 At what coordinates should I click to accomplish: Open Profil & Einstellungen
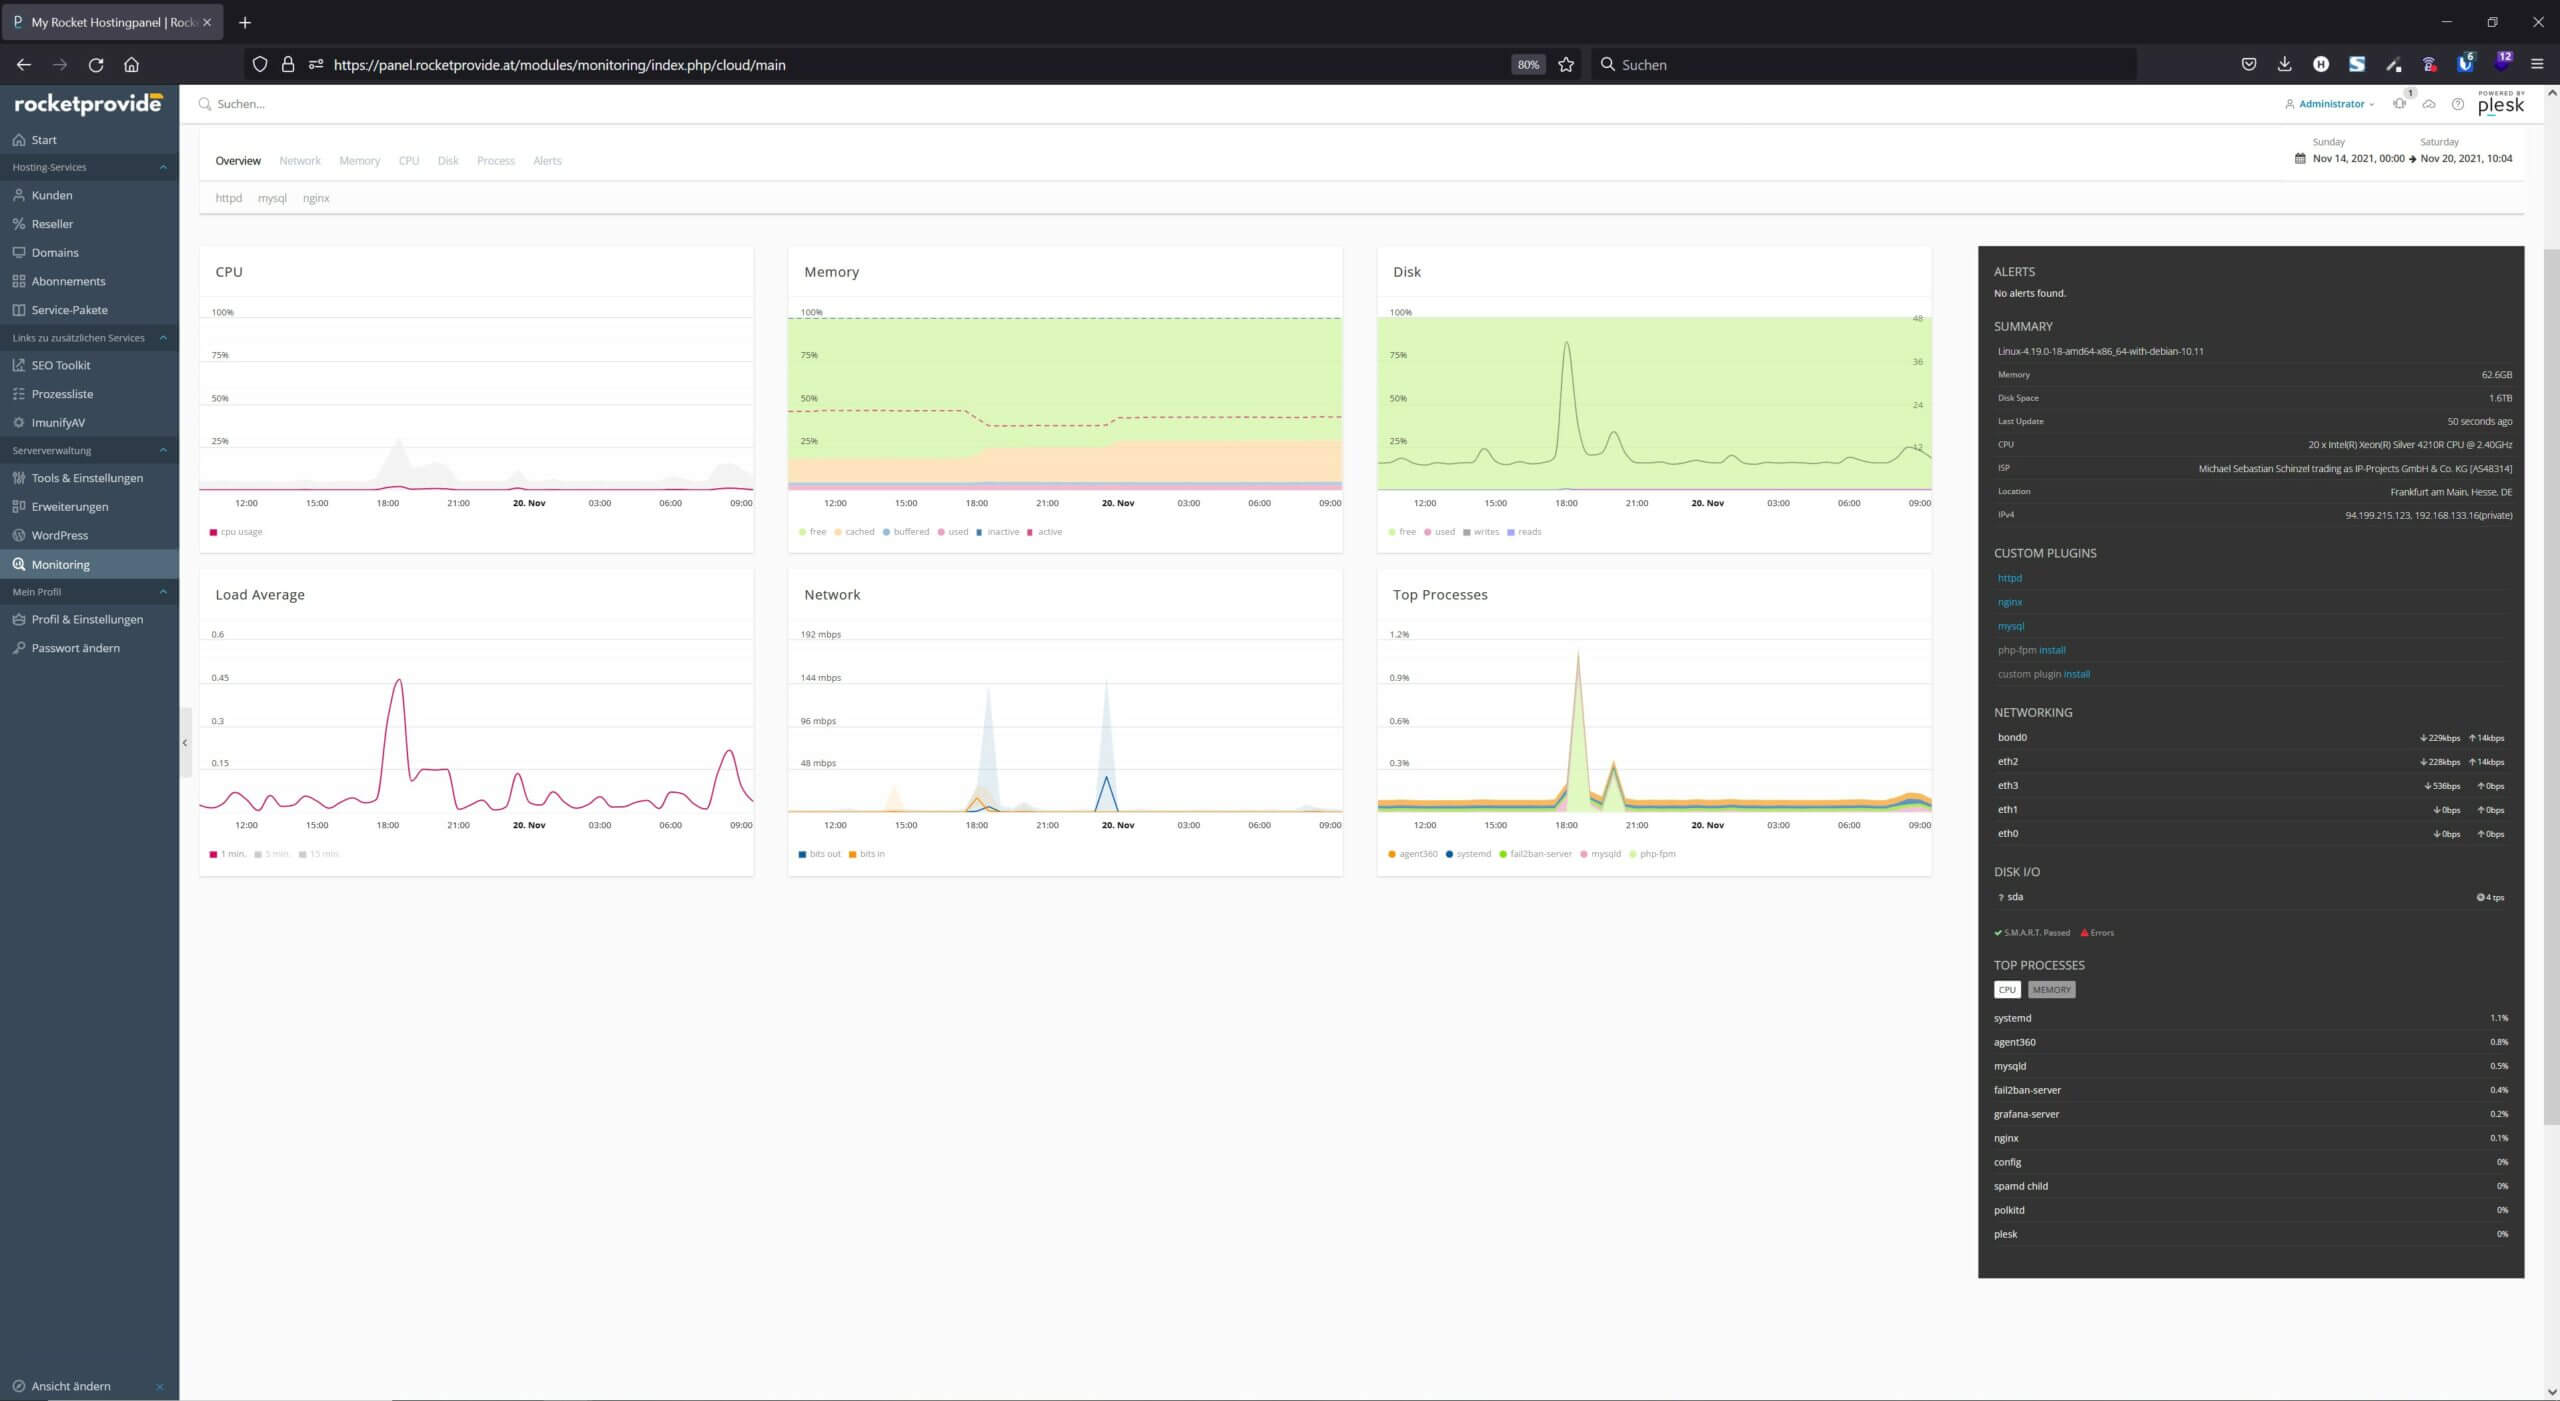87,620
